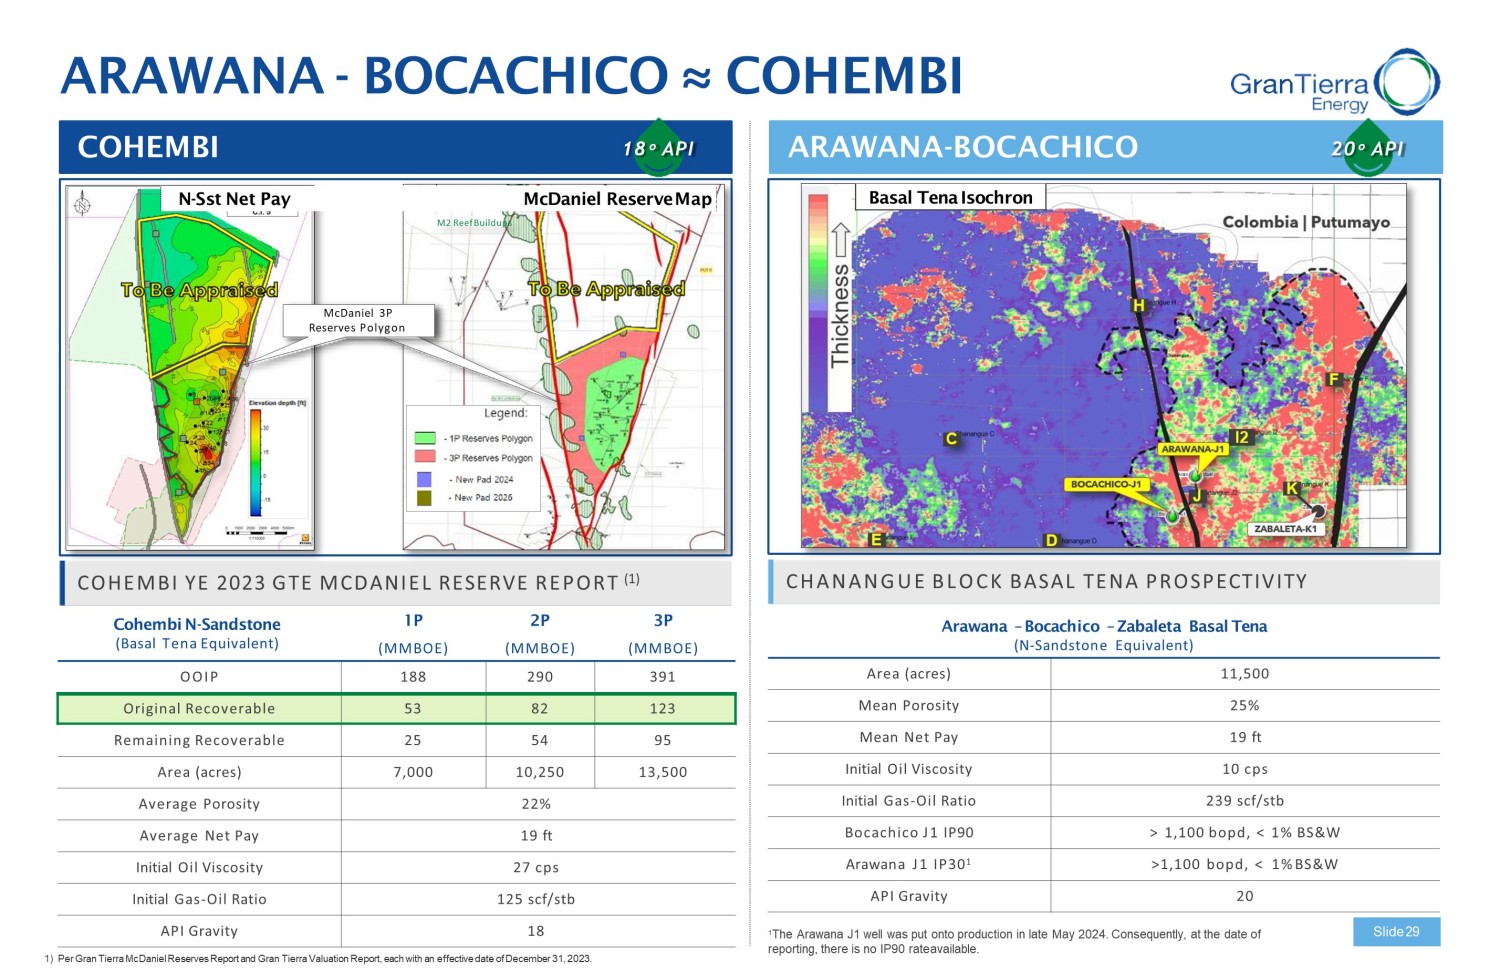Click the "ARAWANA - BOCACHICO ≈ COHEMBI" slide title
The width and height of the screenshot is (1500, 971).
pyautogui.click(x=511, y=75)
